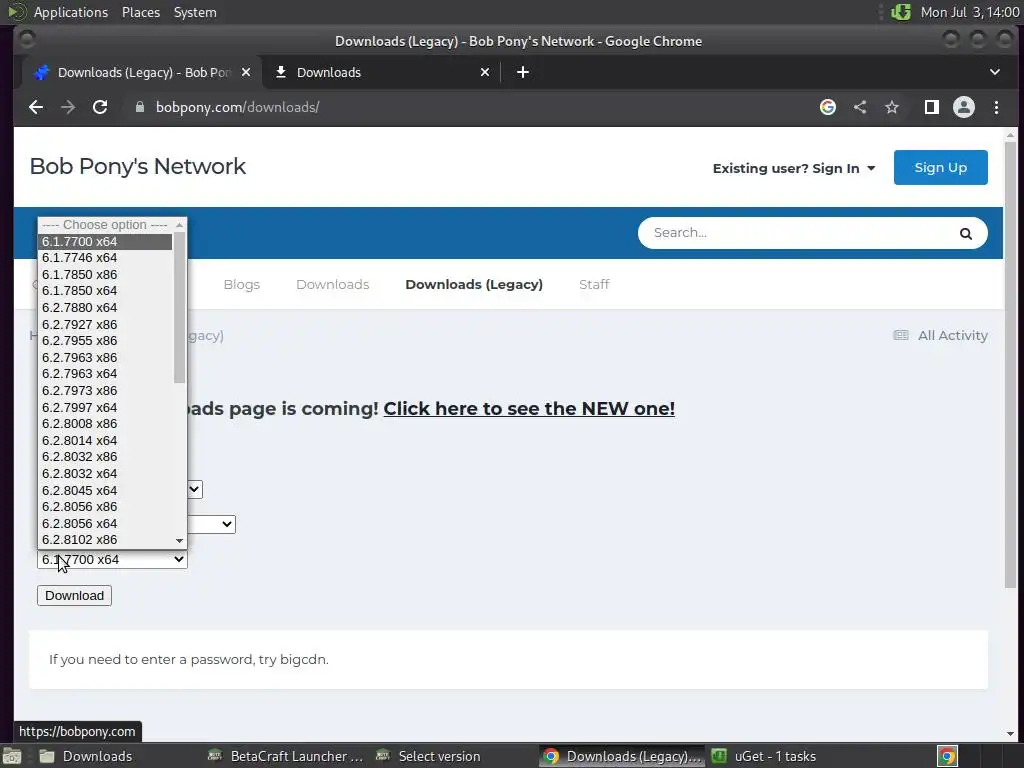
Task: Click the uGet tray icon in top panel
Action: 901,12
